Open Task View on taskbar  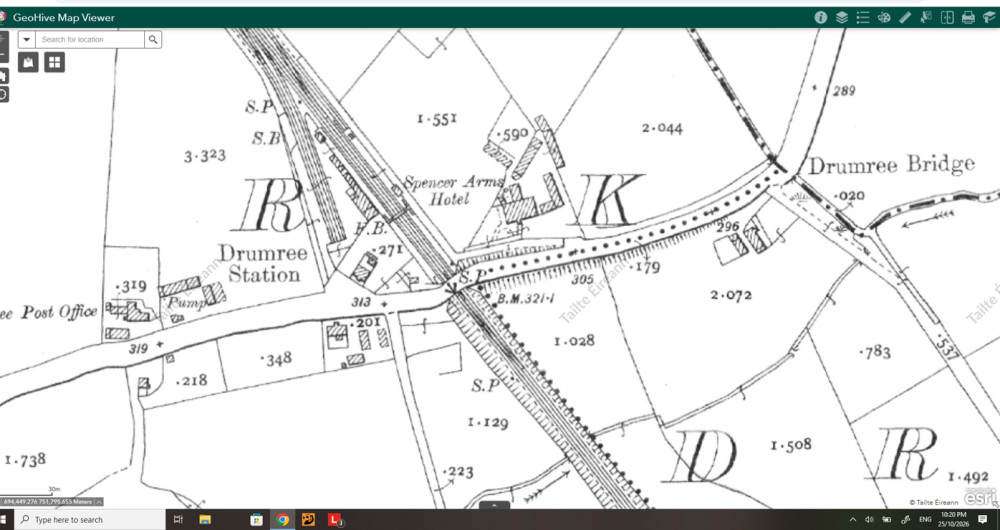click(x=179, y=520)
